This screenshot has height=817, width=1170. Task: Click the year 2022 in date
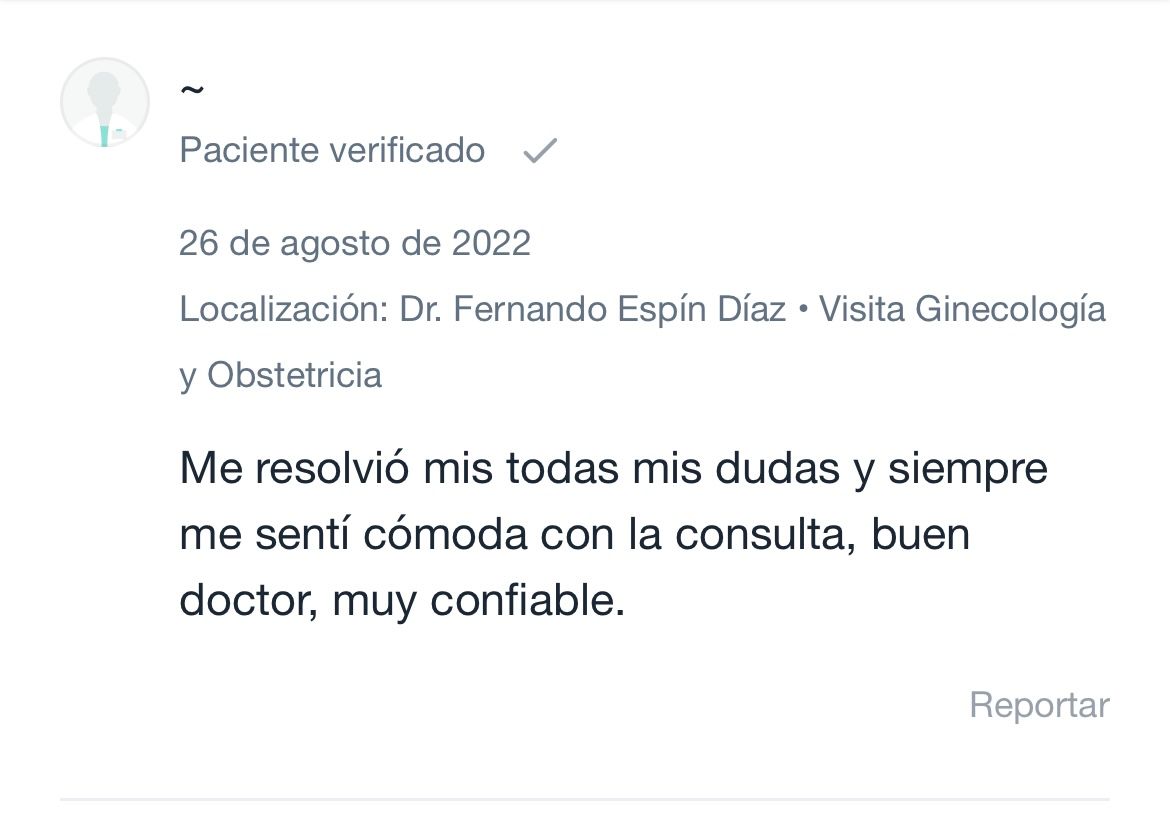pyautogui.click(x=491, y=243)
